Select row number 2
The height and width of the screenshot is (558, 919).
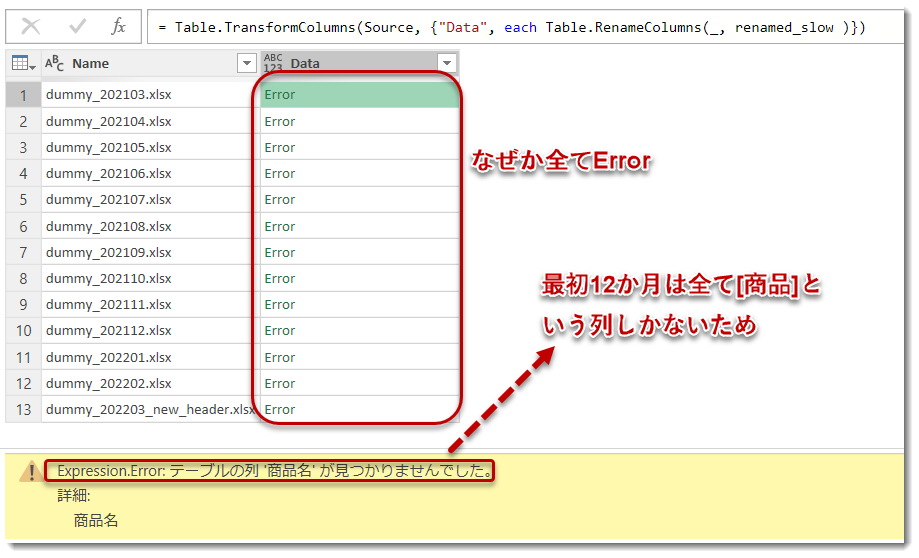23,121
